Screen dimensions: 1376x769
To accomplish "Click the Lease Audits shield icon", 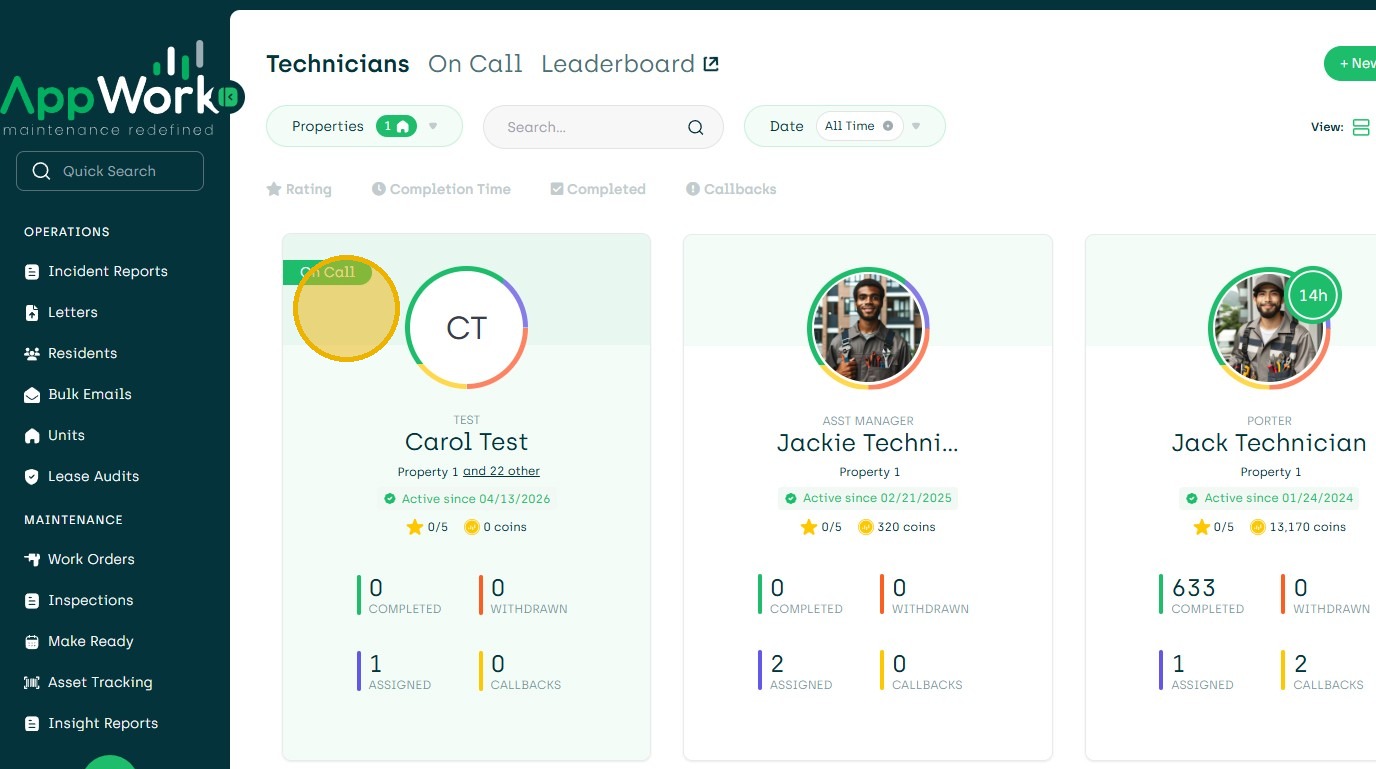I will (32, 477).
